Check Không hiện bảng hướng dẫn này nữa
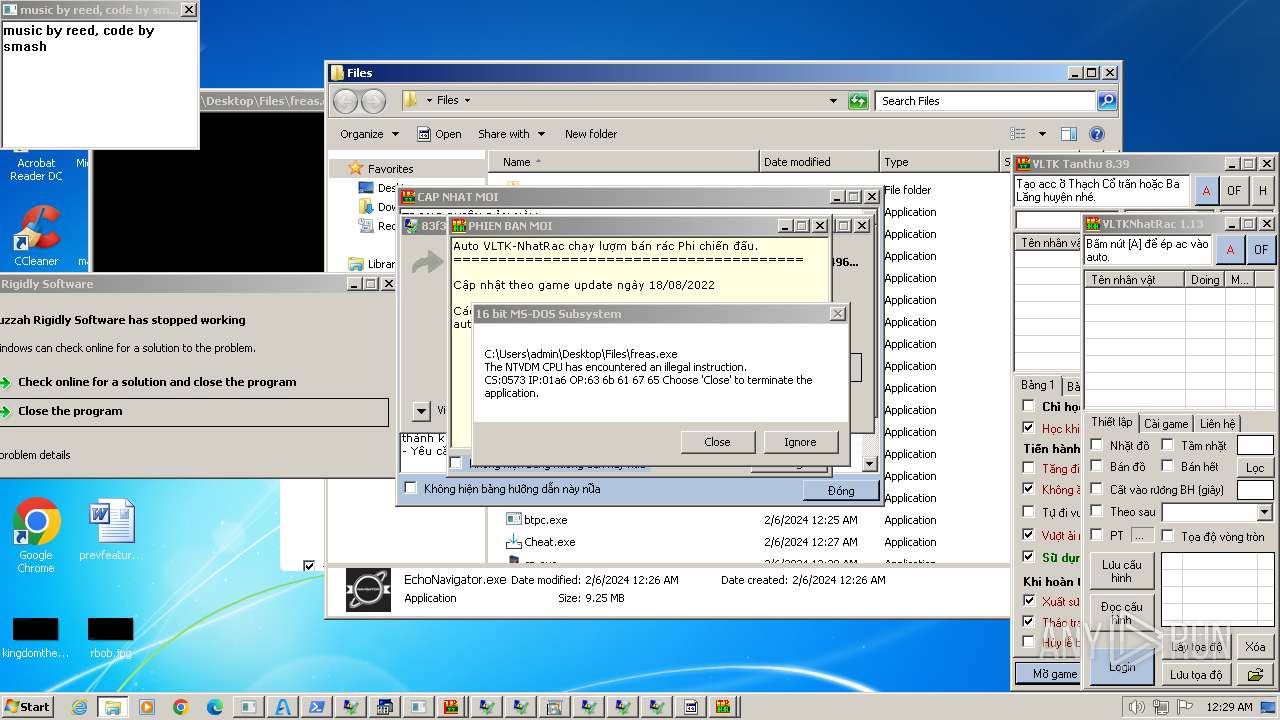 pyautogui.click(x=410, y=488)
